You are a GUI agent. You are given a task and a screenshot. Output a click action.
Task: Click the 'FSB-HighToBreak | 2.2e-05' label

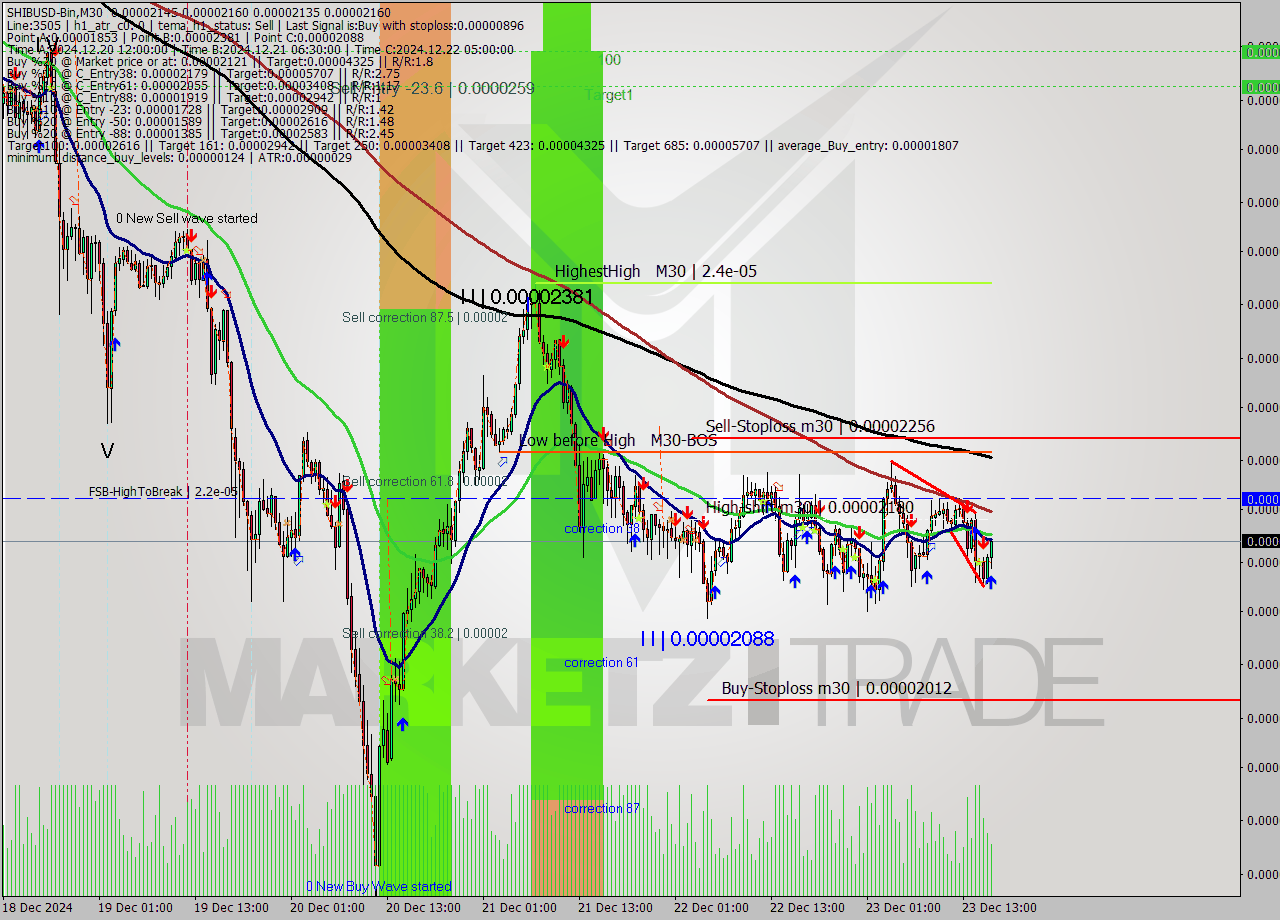click(163, 491)
